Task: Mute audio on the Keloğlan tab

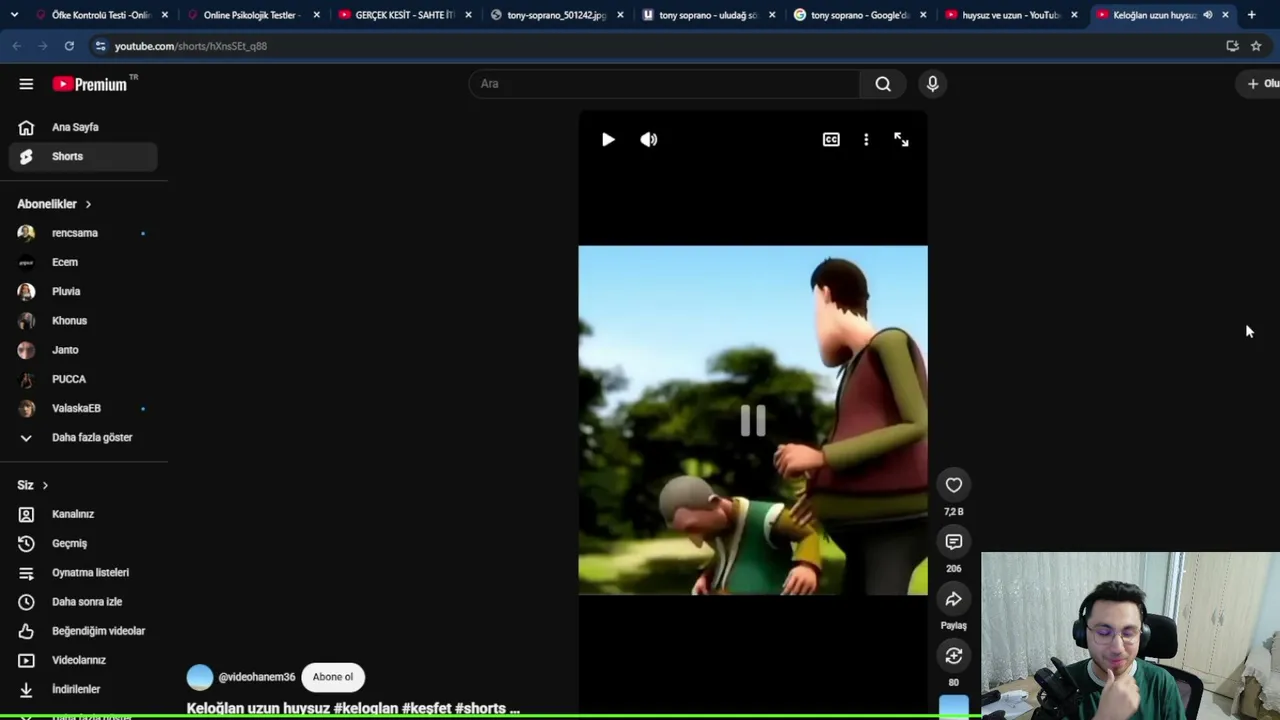Action: tap(1208, 15)
